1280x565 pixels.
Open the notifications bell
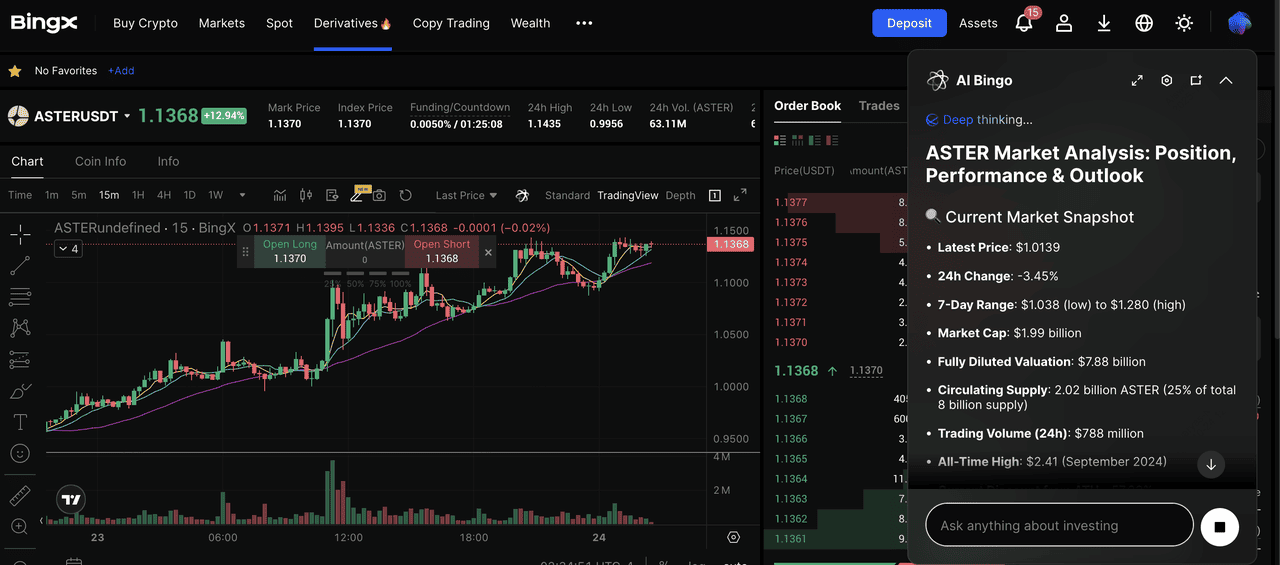coord(1024,23)
